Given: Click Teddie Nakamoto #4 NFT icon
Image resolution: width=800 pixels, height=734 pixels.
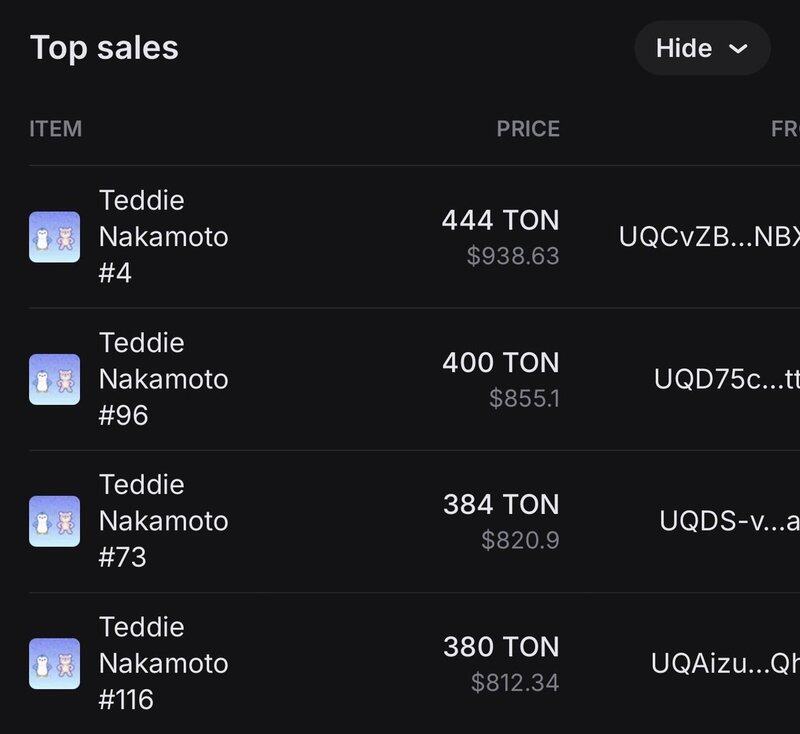Looking at the screenshot, I should pyautogui.click(x=54, y=237).
